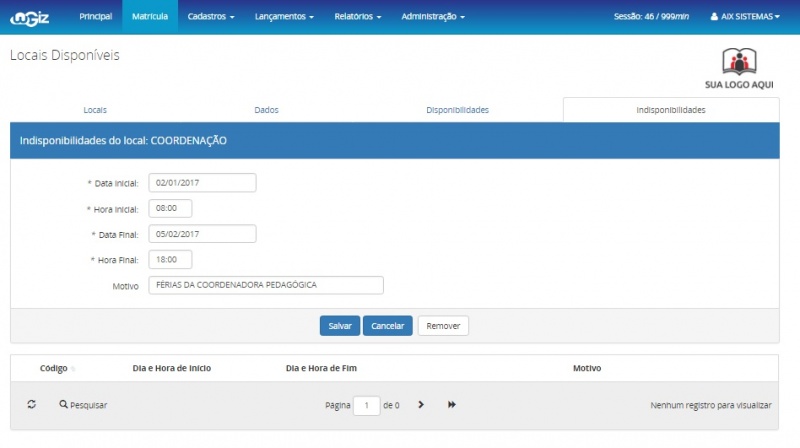Click the Sessão: 46 / 999min indicator
Image resolution: width=800 pixels, height=448 pixels.
coord(651,16)
